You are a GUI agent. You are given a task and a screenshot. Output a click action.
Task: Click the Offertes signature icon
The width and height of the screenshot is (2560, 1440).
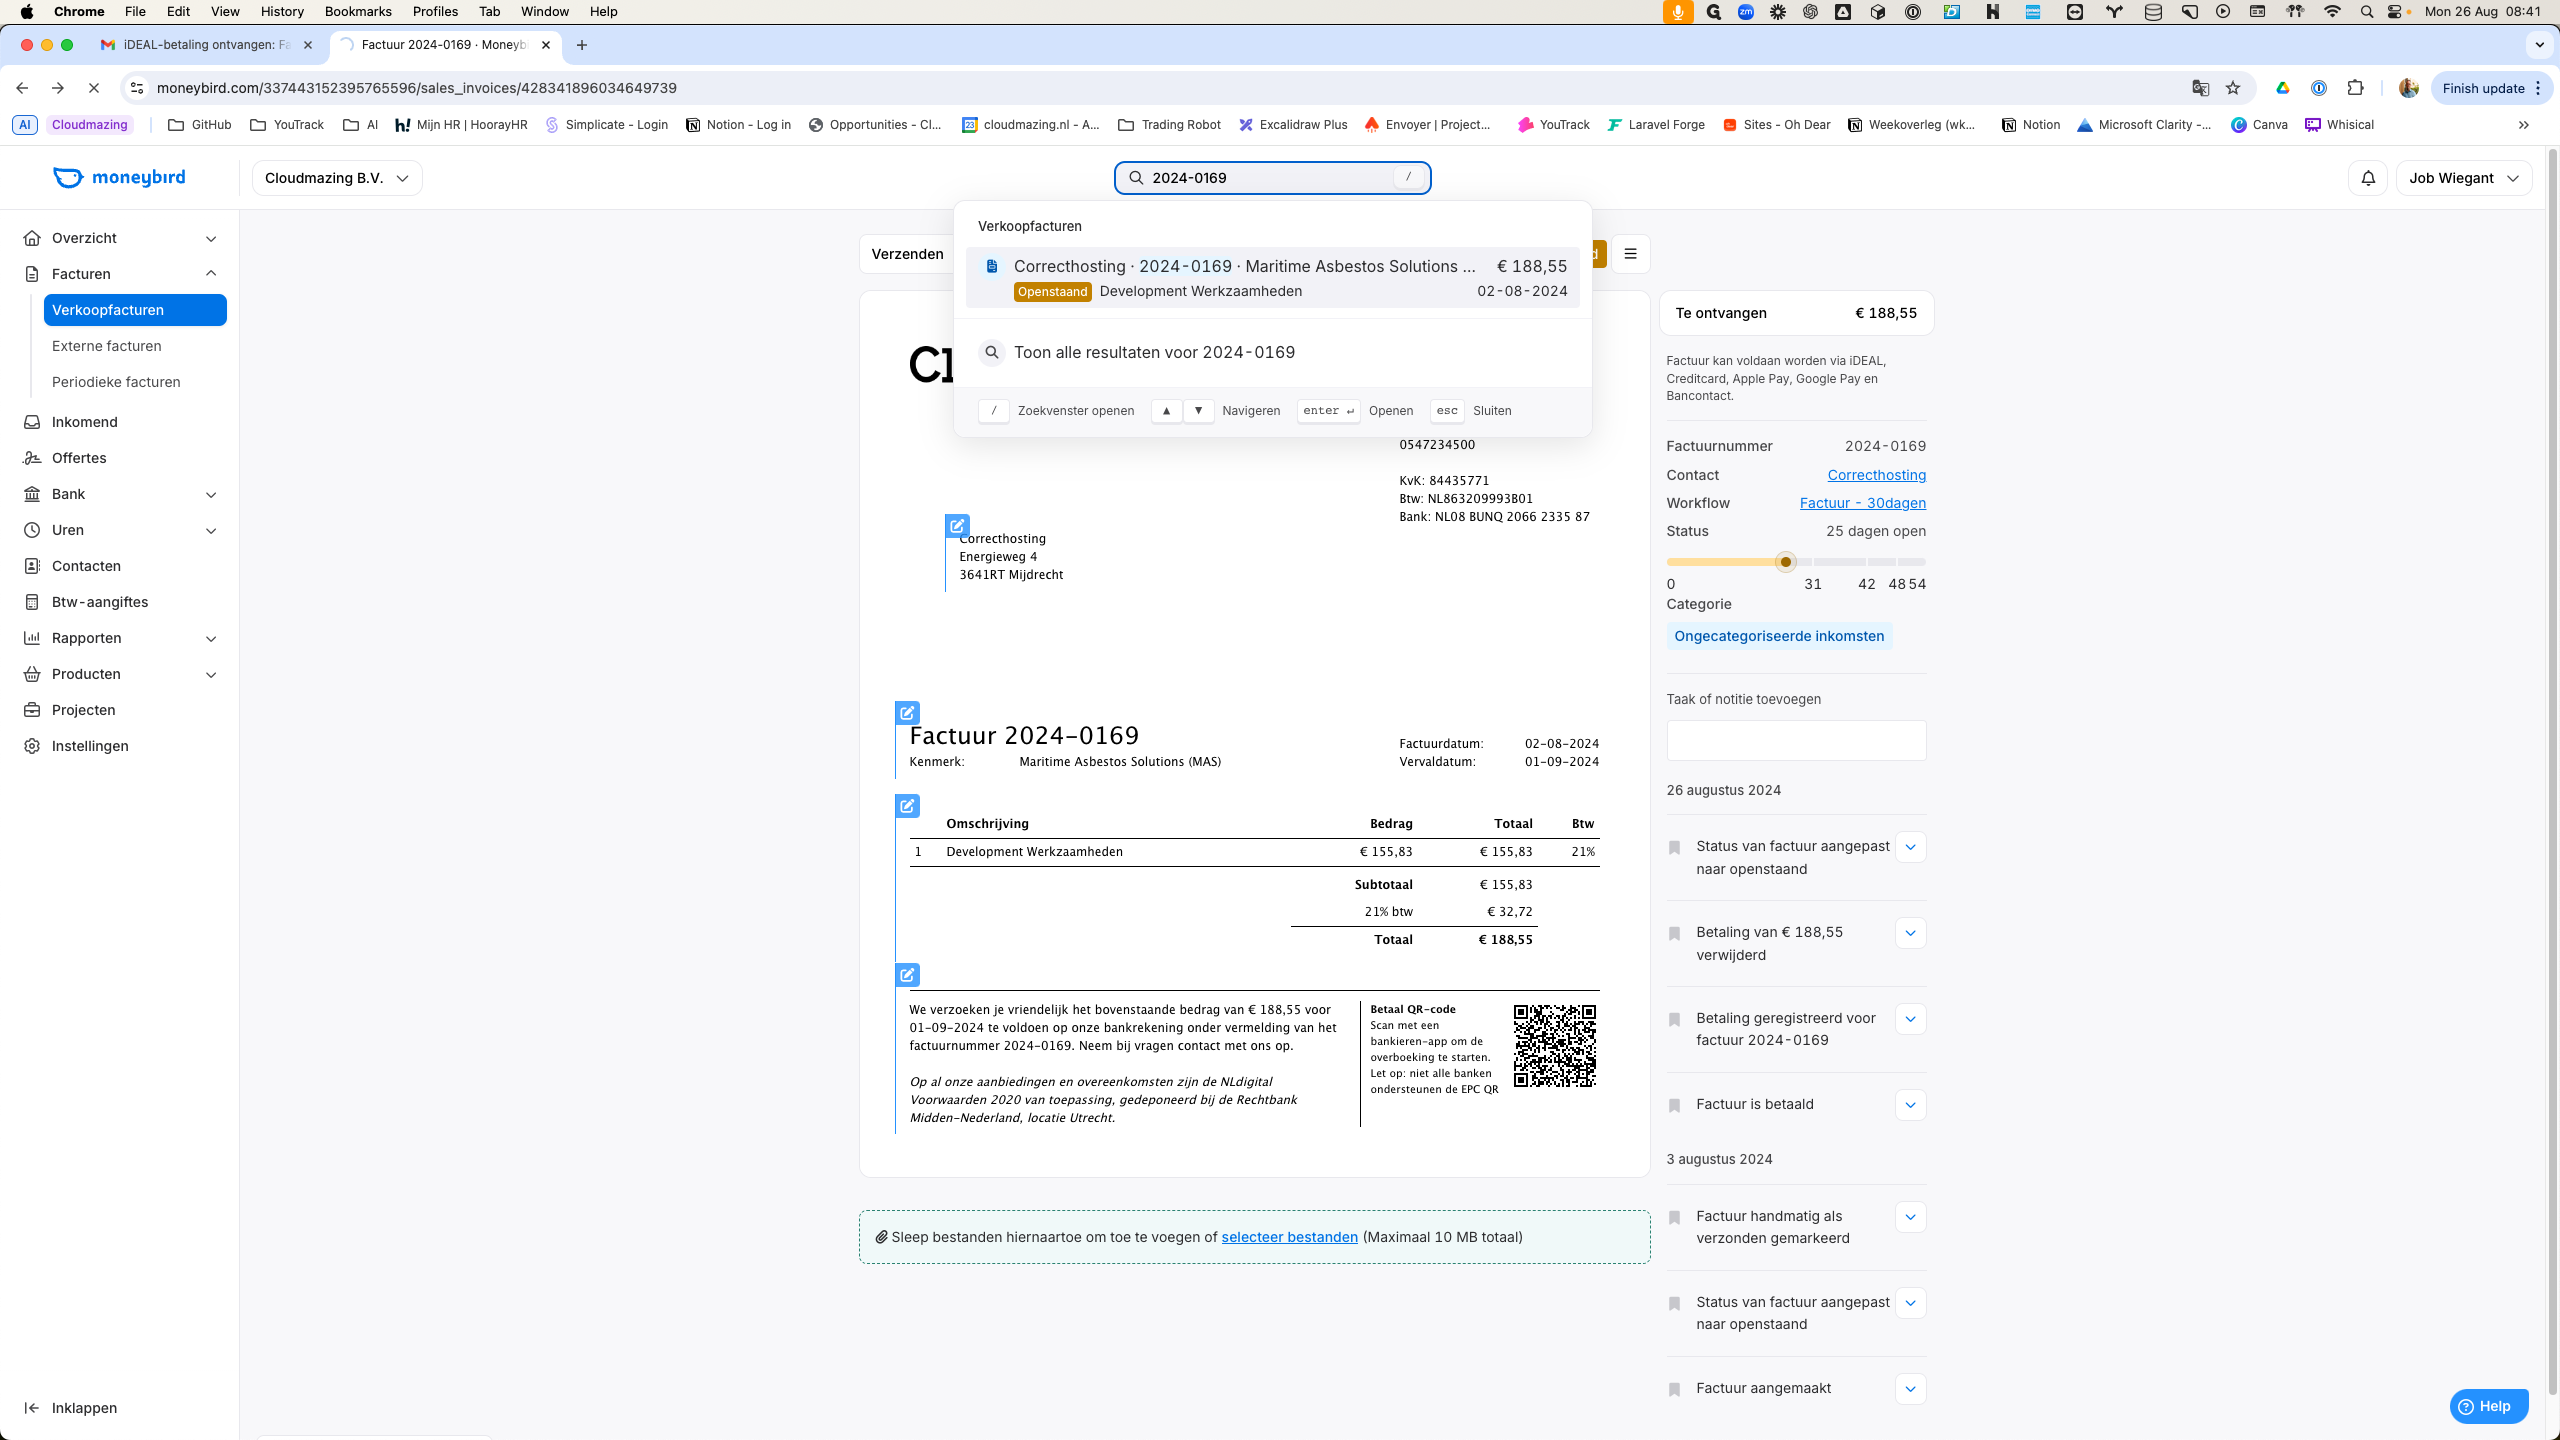pos(32,458)
